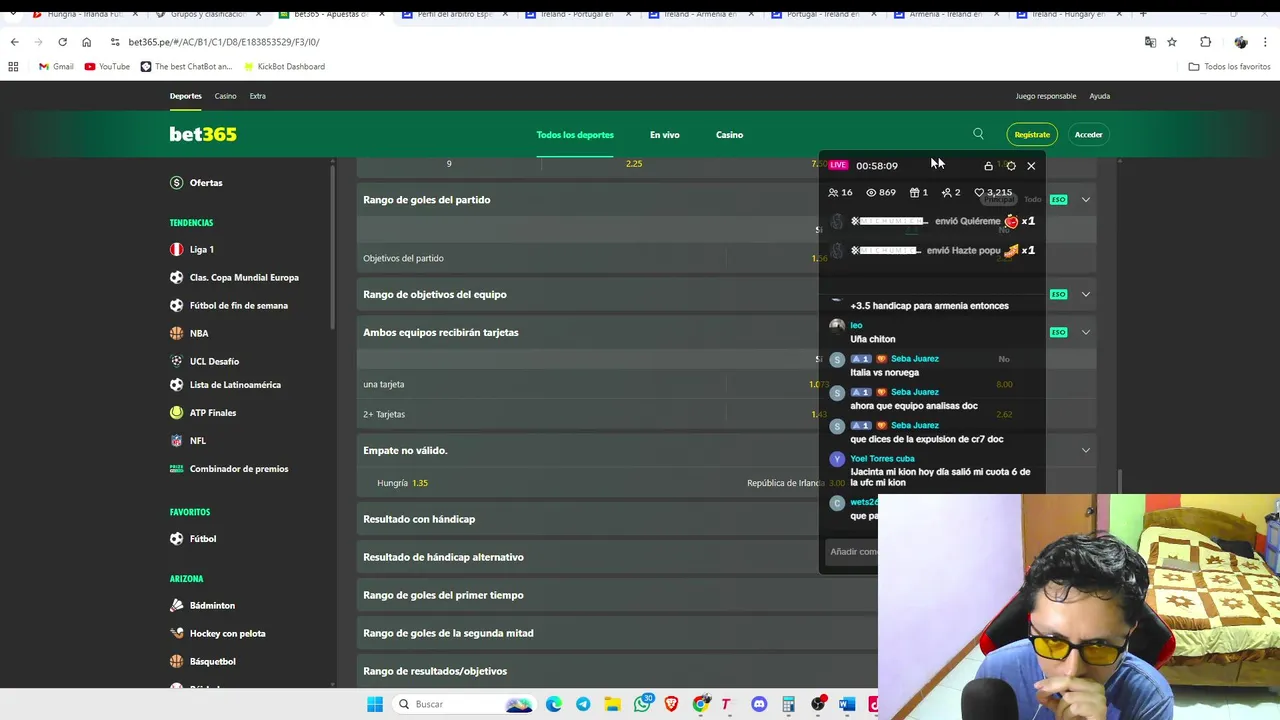Click the Hockey con pelota icon
The height and width of the screenshot is (720, 1280).
coord(177,633)
